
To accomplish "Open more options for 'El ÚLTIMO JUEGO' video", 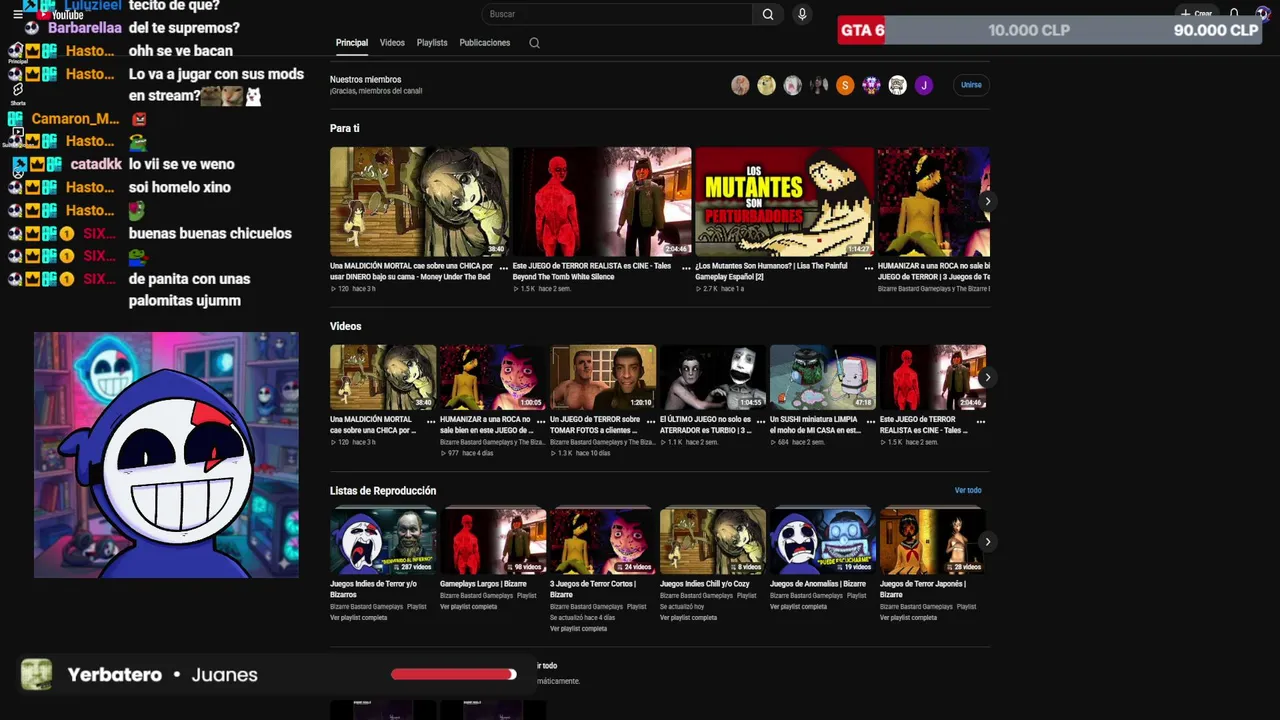I will click(761, 422).
